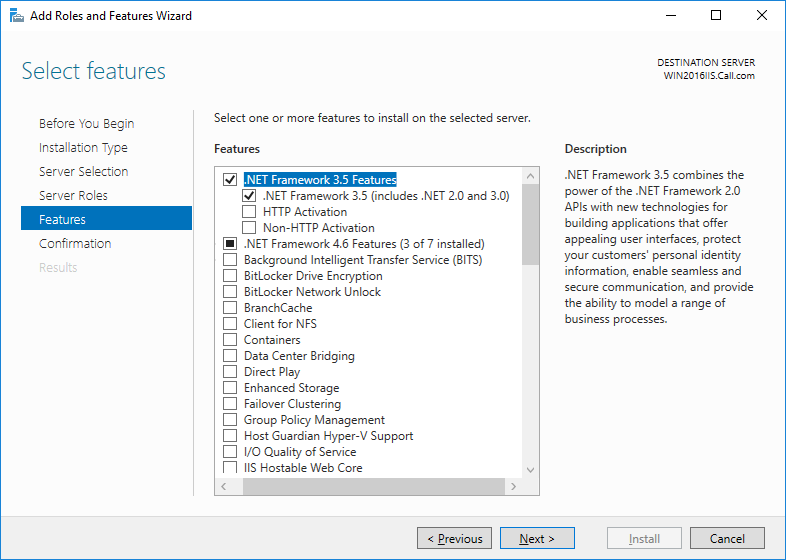Cancel the wizard
786x560 pixels.
(727, 538)
